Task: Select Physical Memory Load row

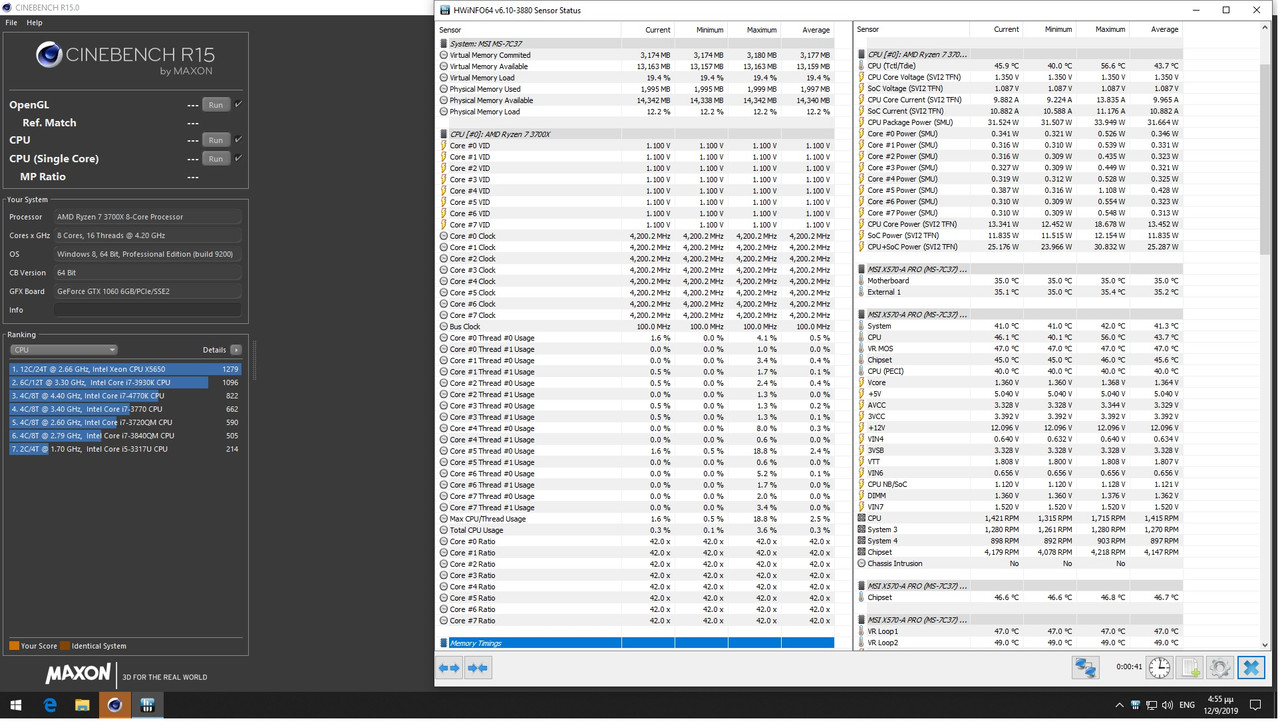Action: pos(637,112)
